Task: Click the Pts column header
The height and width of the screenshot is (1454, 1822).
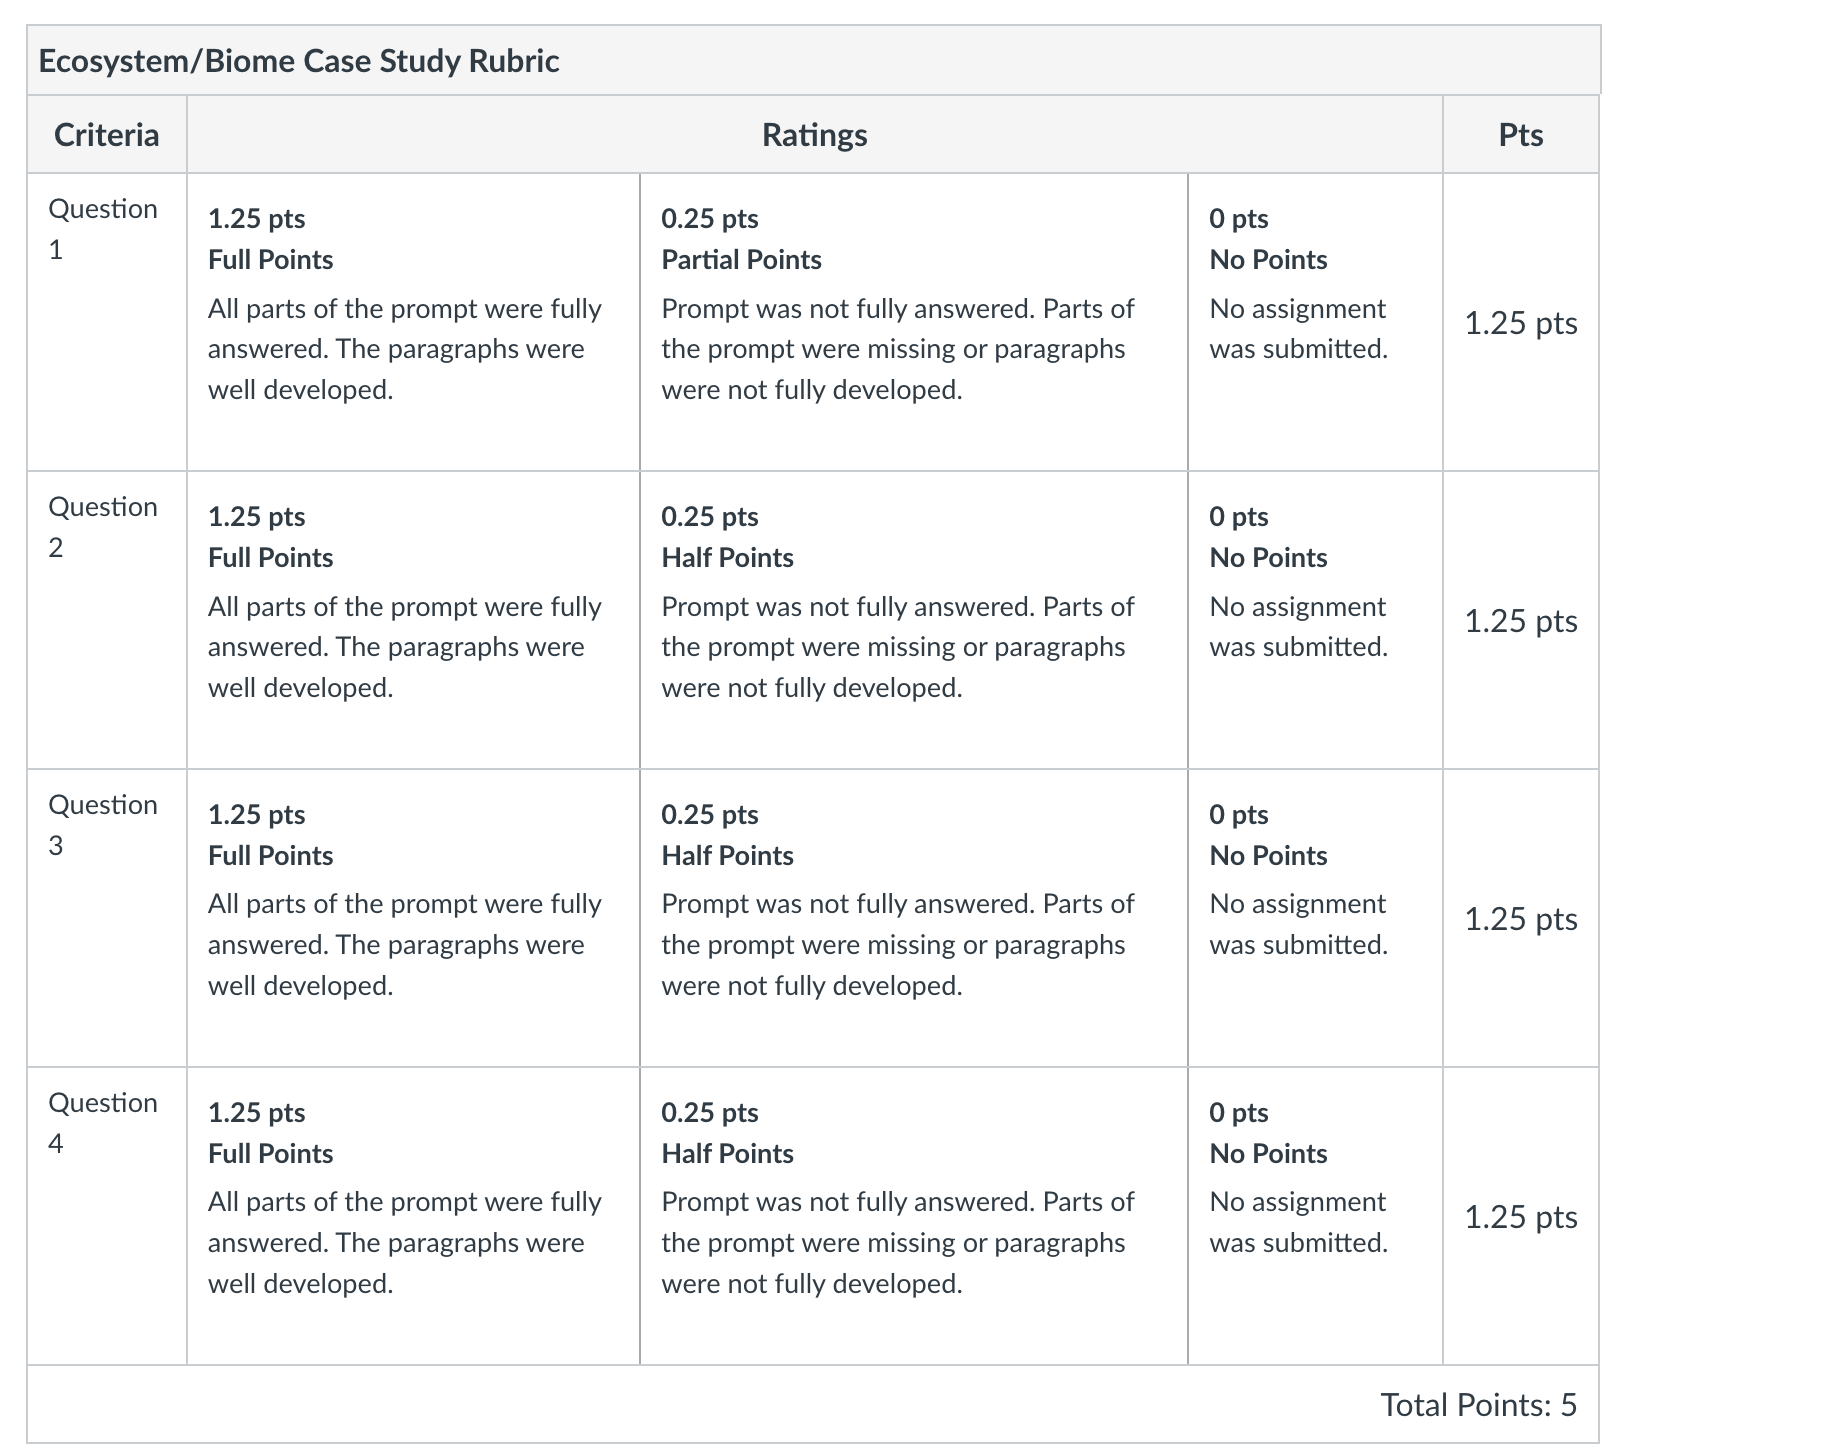Action: (x=1520, y=134)
